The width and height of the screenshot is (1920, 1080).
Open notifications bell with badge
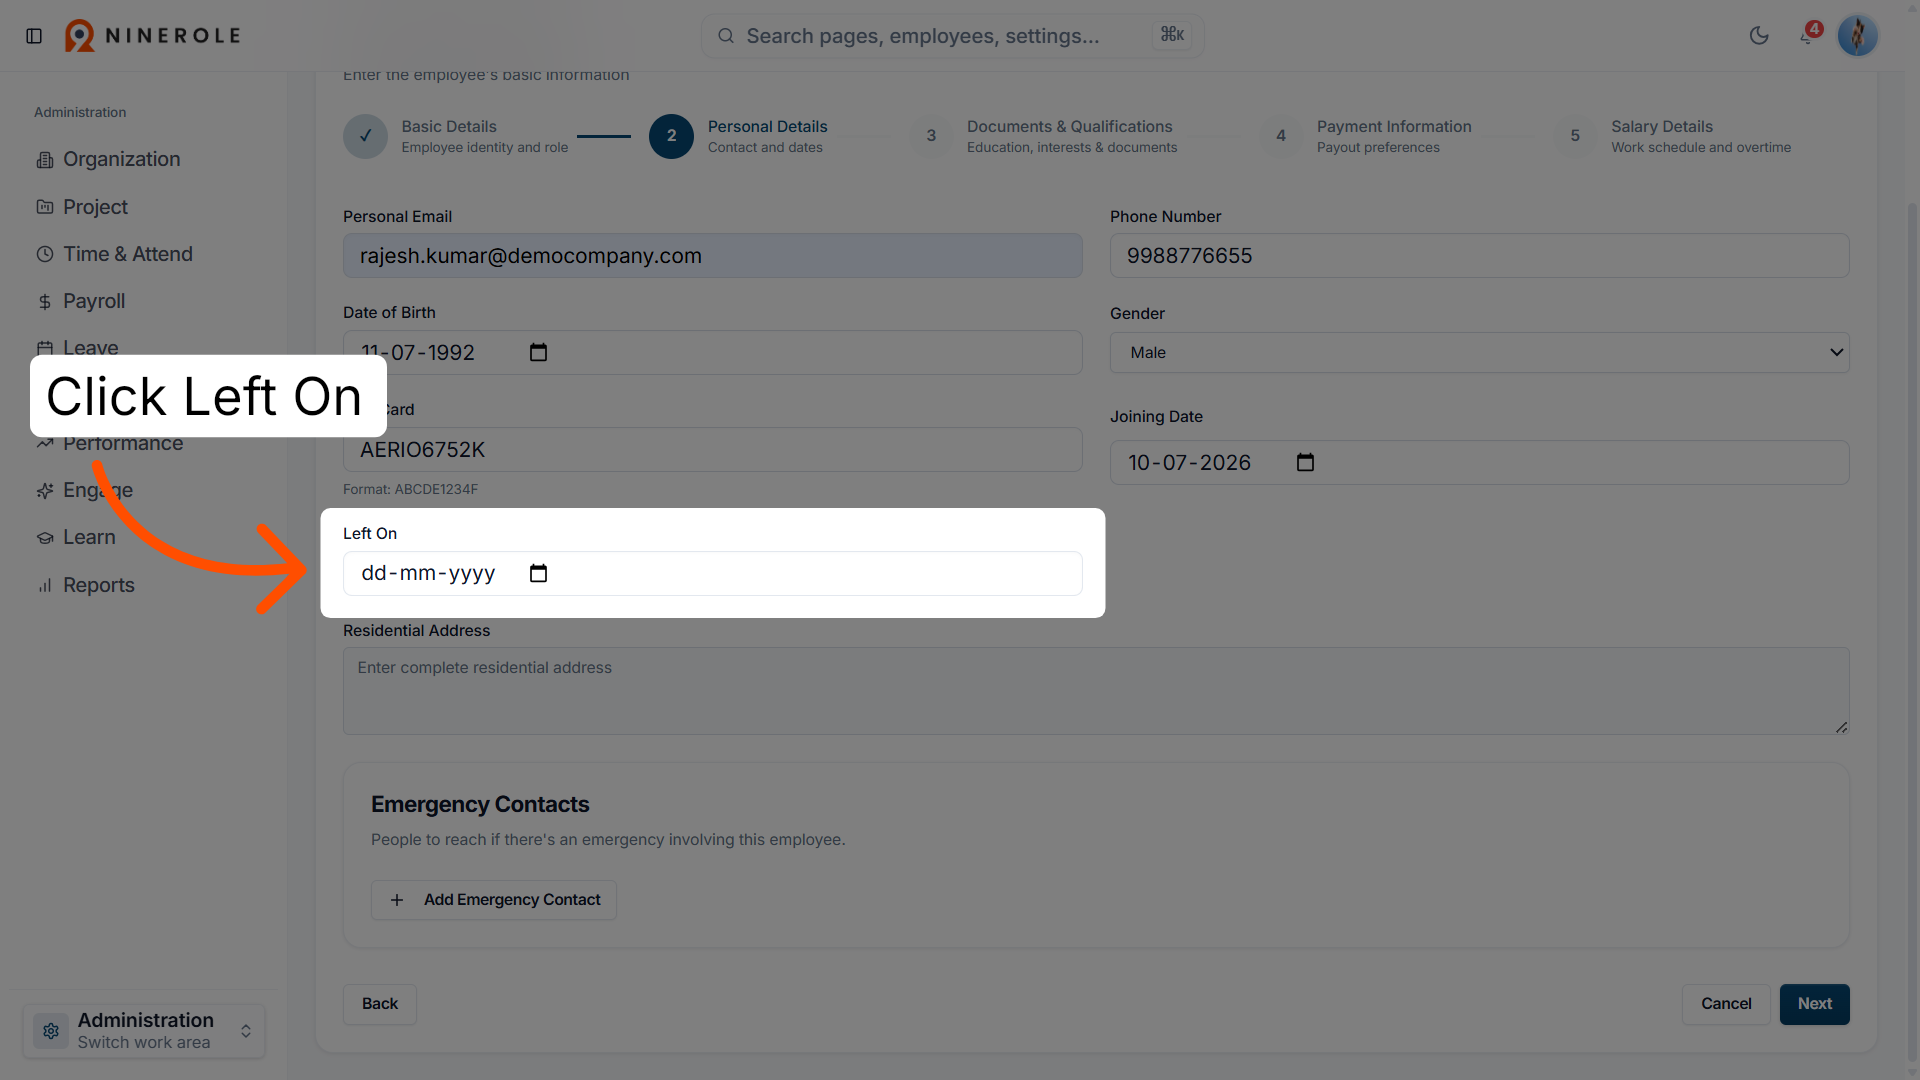1808,36
